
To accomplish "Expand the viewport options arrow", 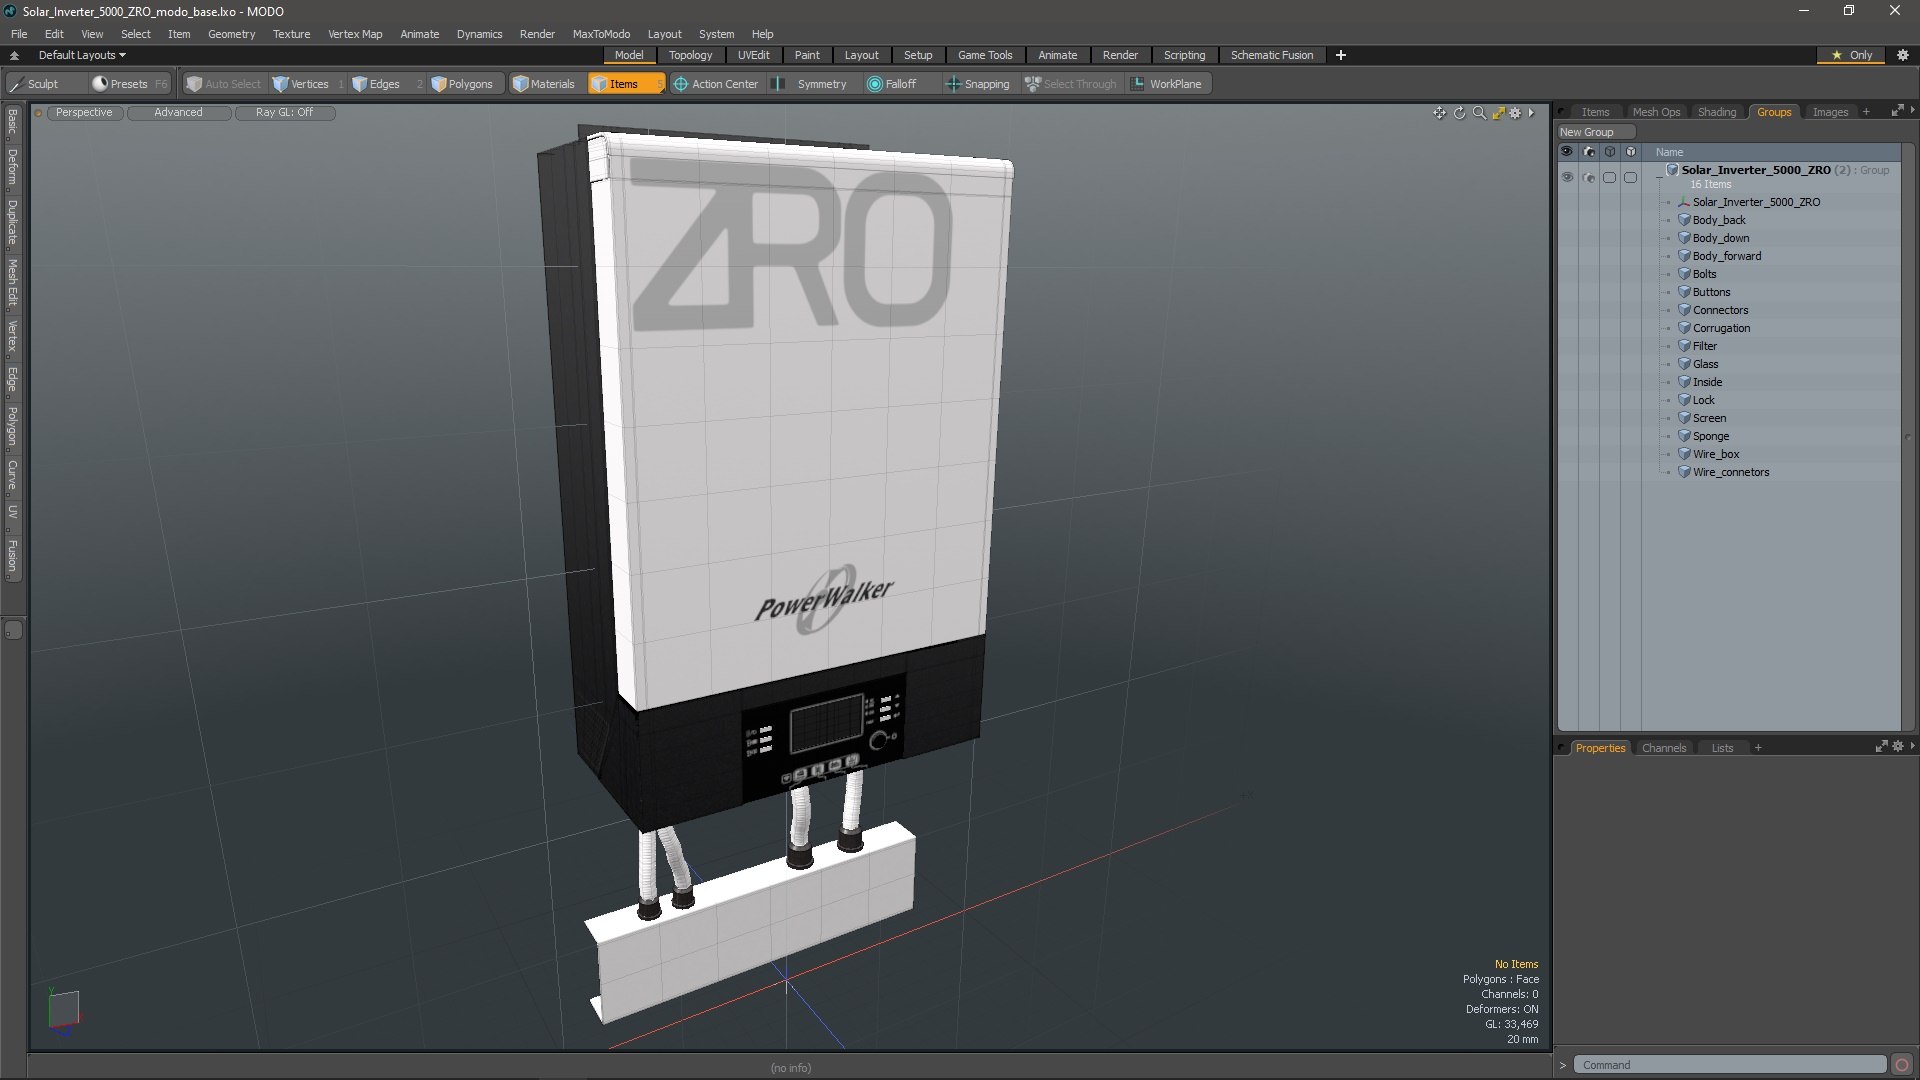I will (x=1531, y=113).
